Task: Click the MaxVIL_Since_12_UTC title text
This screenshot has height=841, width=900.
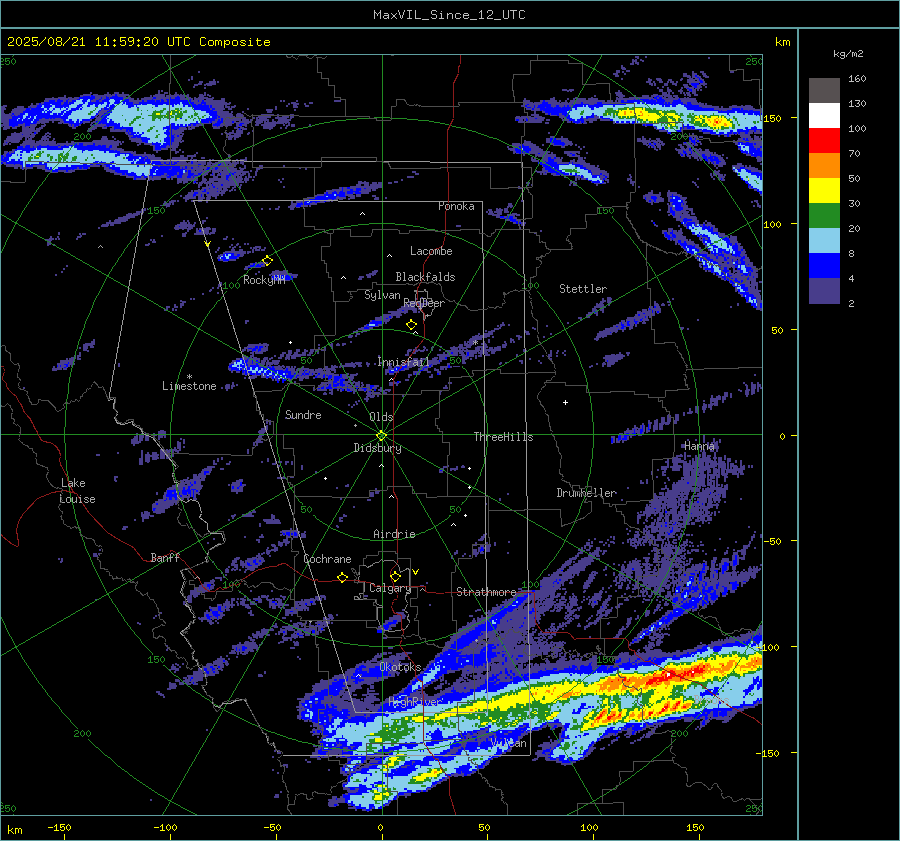Action: [x=449, y=15]
